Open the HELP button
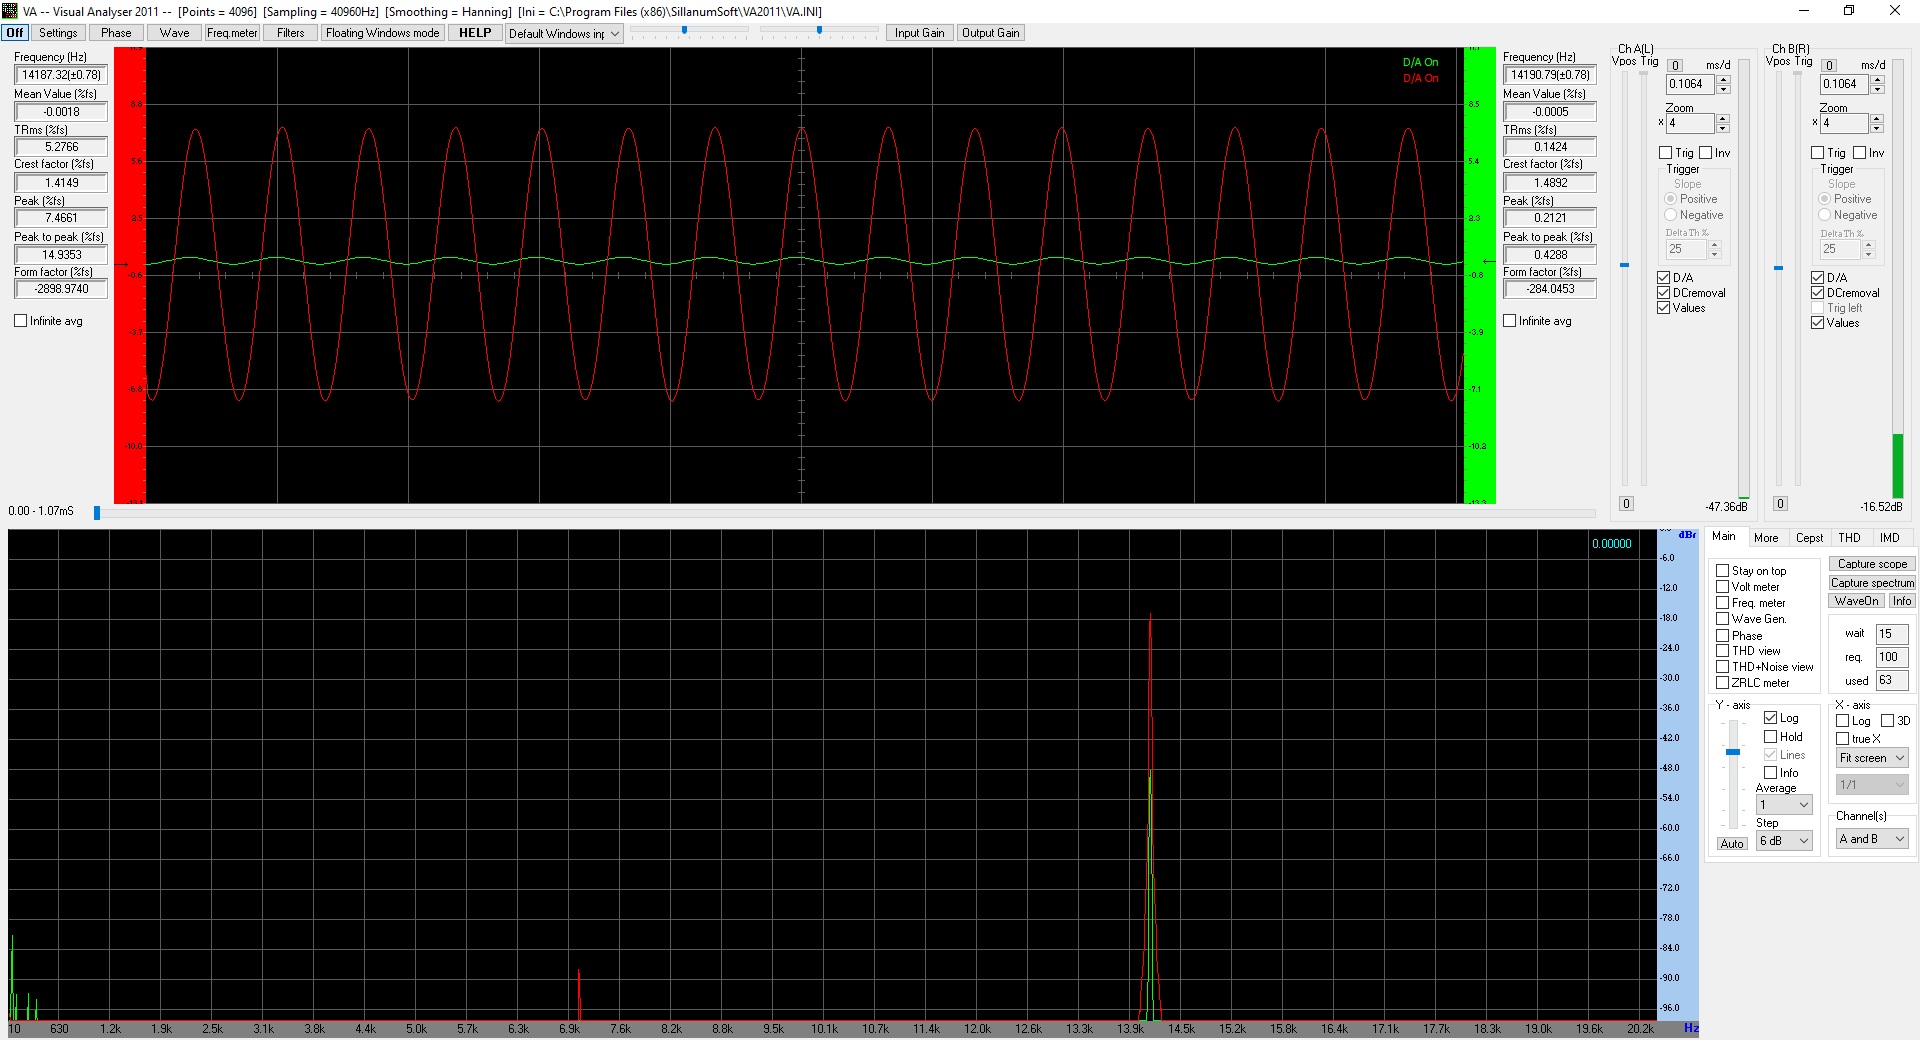 coord(475,33)
